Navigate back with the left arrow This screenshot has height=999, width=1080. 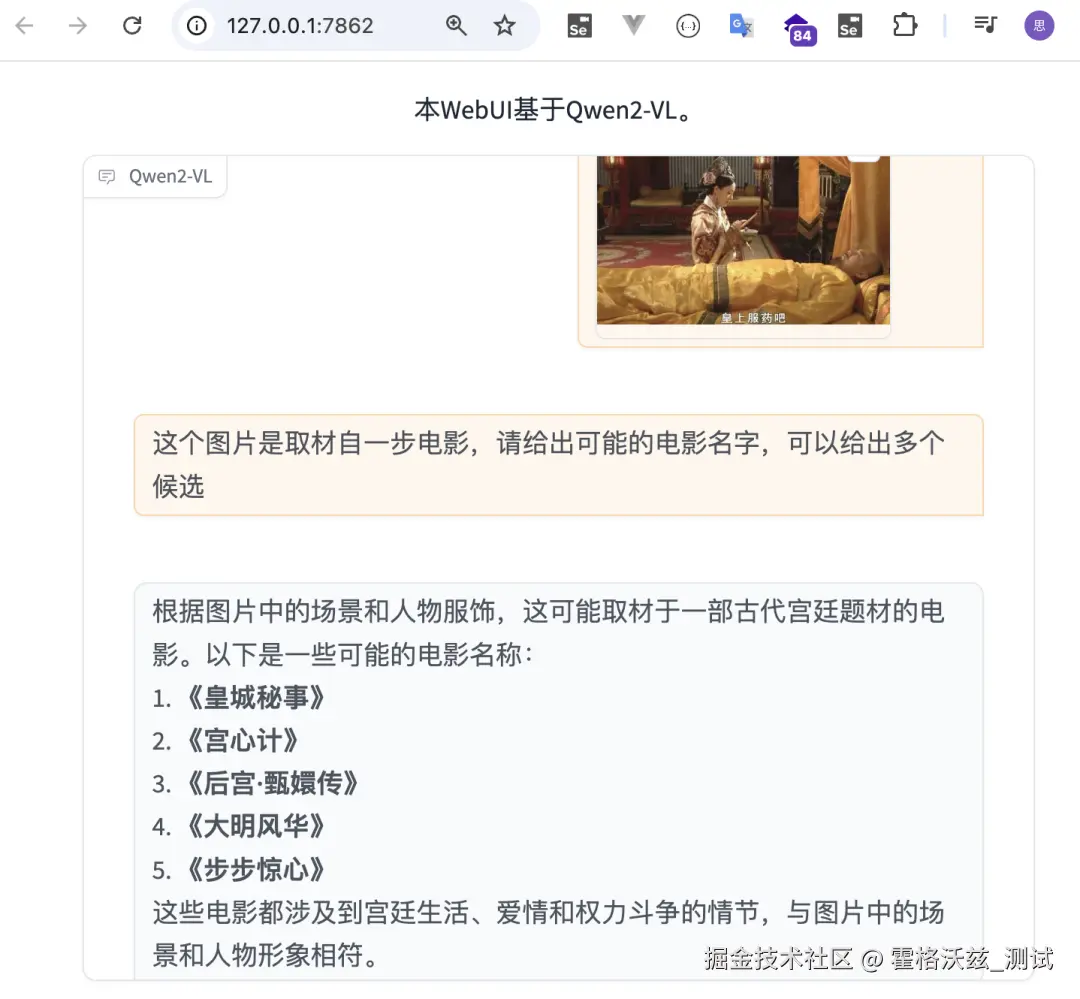point(22,26)
